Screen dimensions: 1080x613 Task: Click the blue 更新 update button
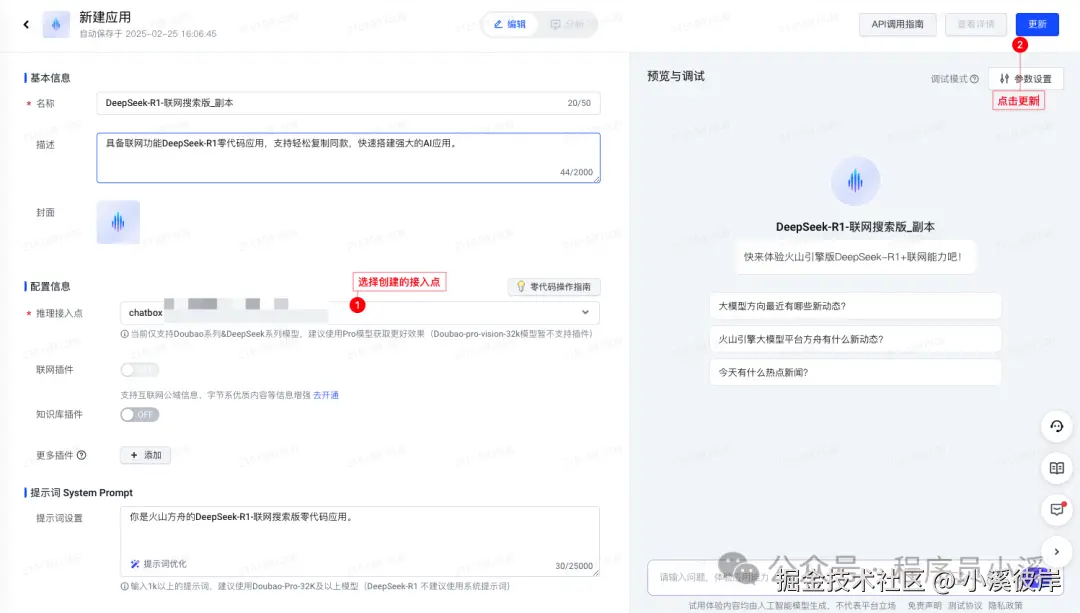pyautogui.click(x=1037, y=24)
